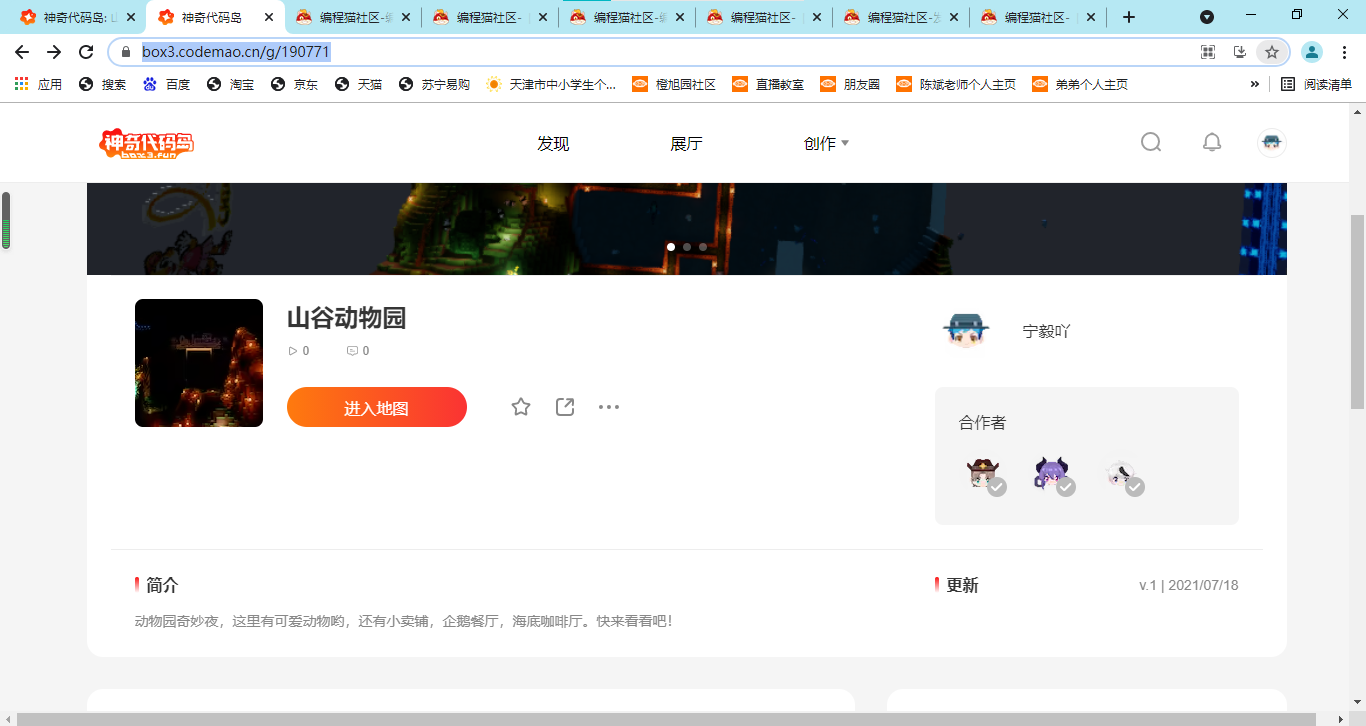Open the purple-haired collaborator avatar

1053,475
